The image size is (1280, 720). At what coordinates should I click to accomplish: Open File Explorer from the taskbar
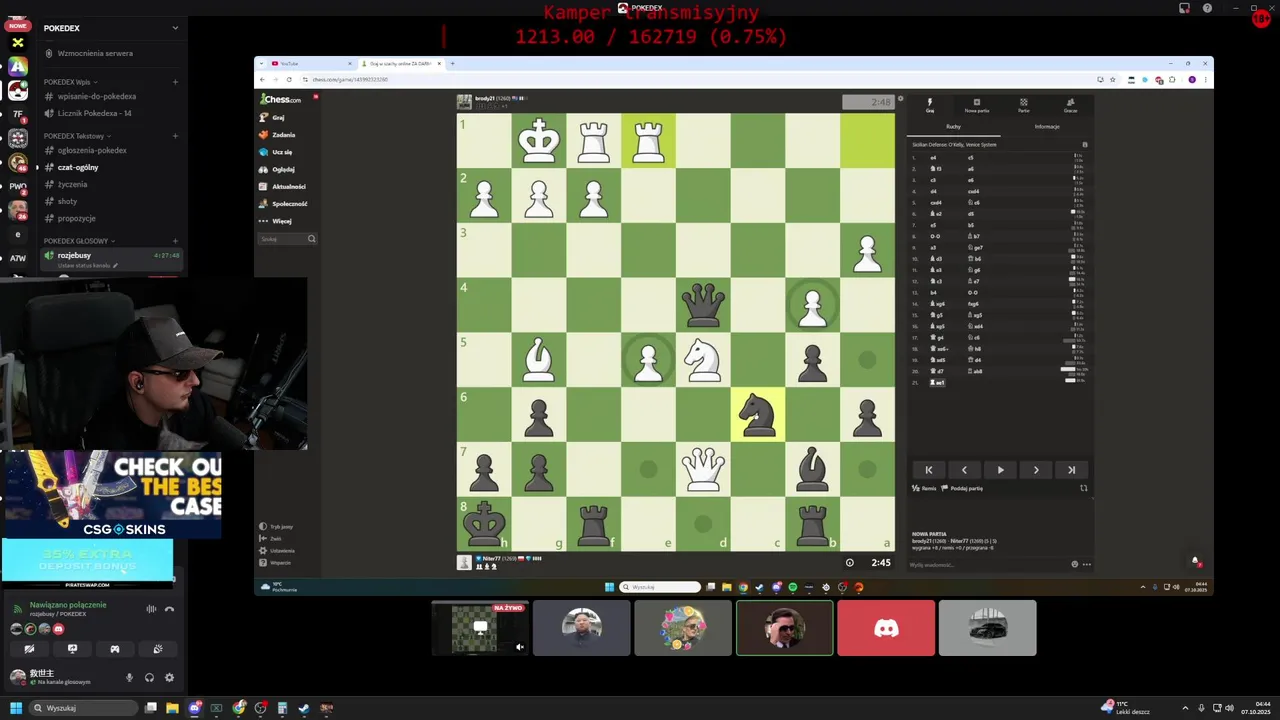[x=172, y=708]
